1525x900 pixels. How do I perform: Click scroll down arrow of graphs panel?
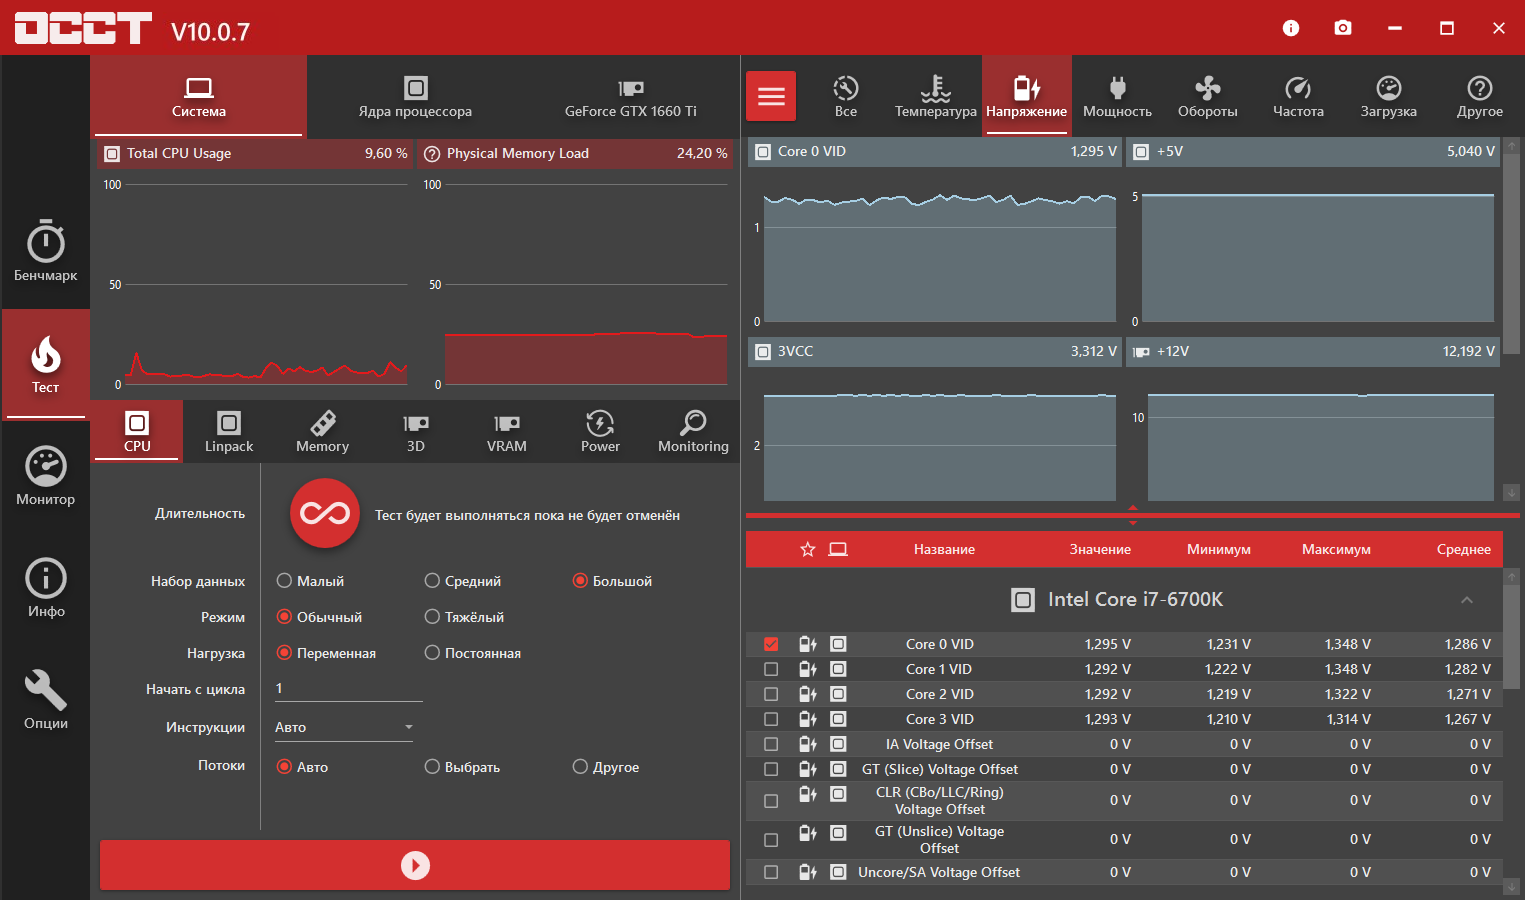pyautogui.click(x=1511, y=492)
